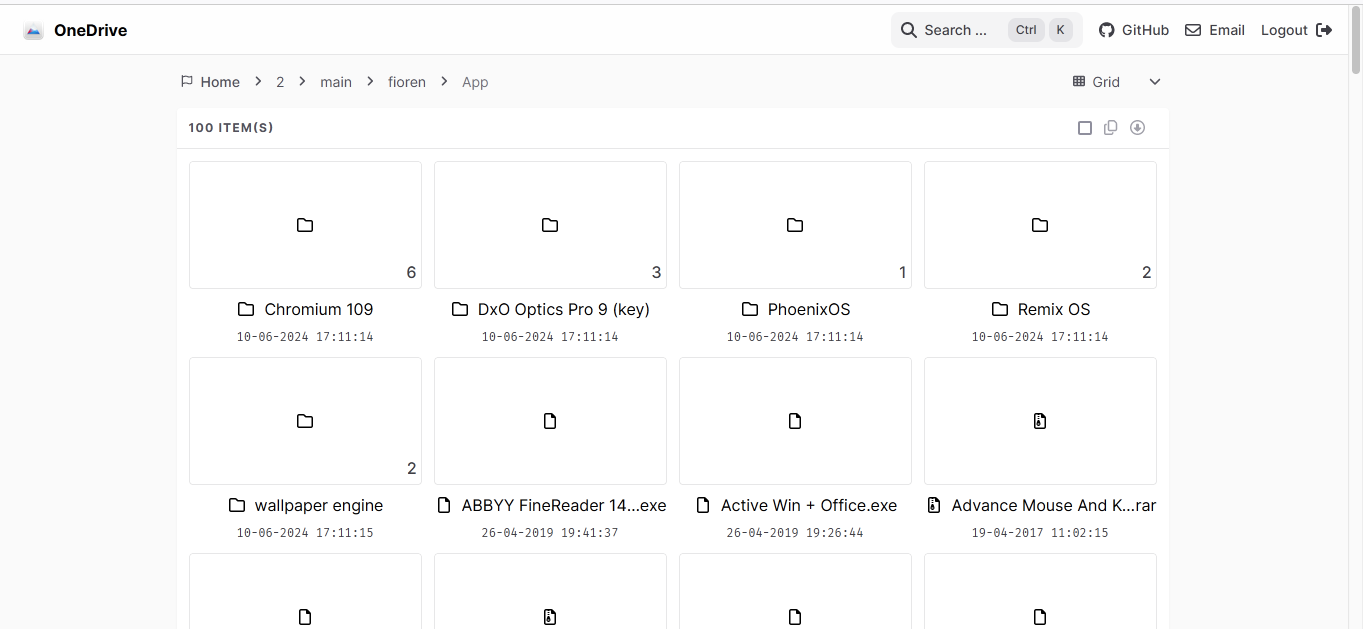Click folder icon beside Remix OS label
1363x629 pixels.
point(1000,309)
